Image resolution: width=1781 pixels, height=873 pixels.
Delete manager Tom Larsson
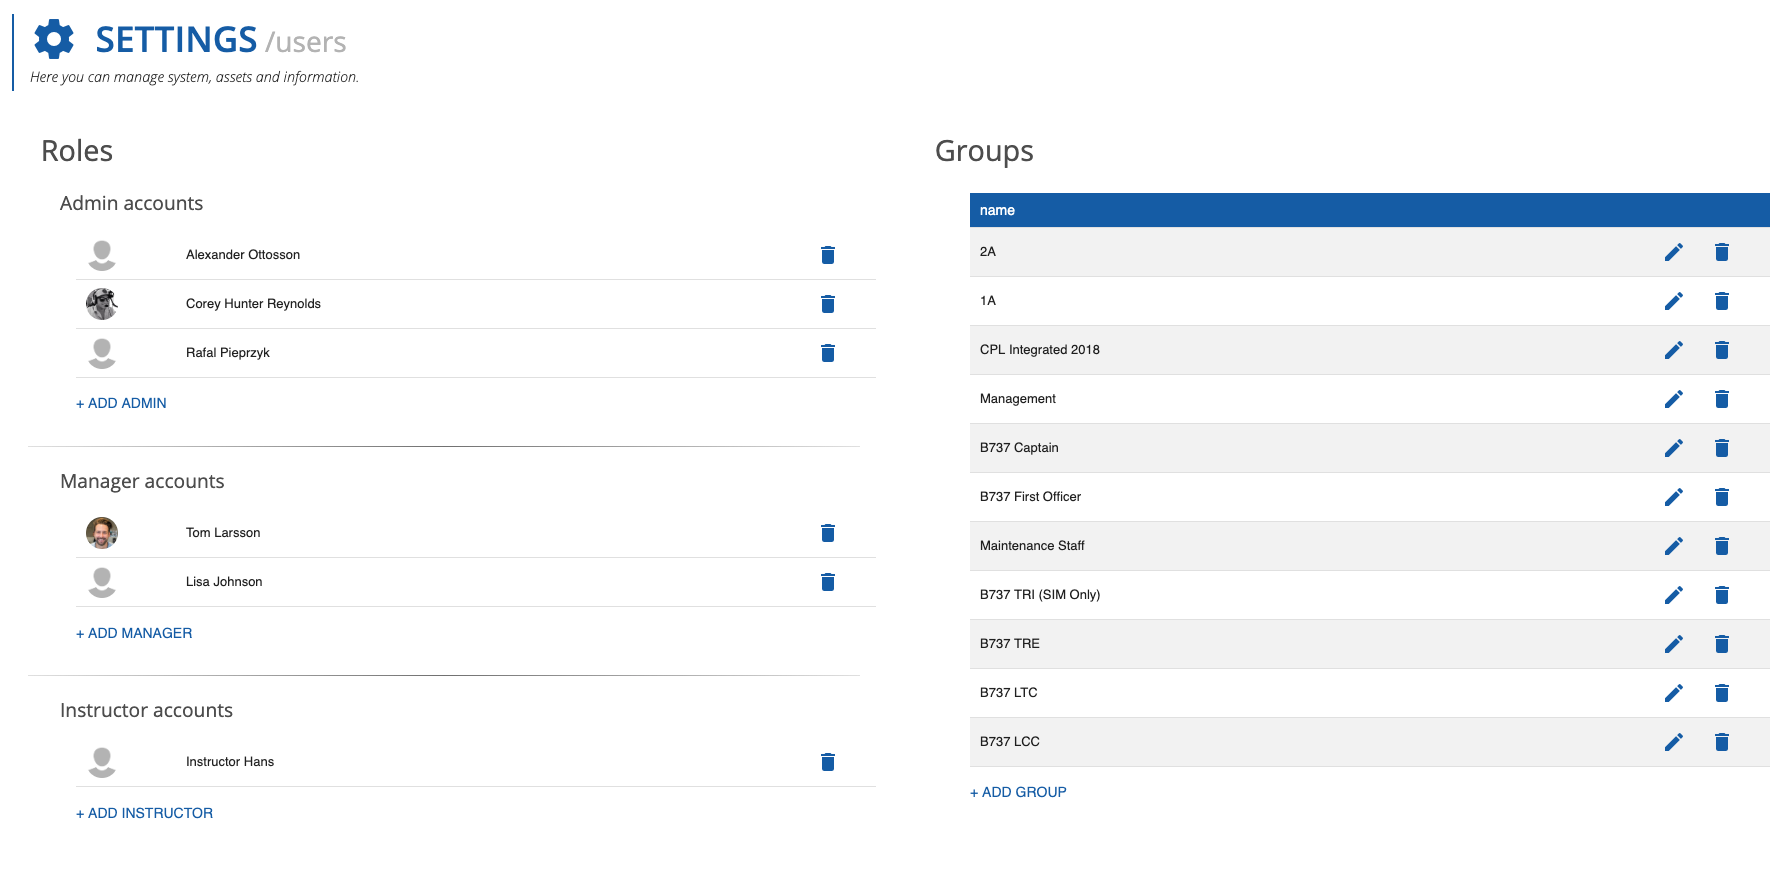point(828,533)
